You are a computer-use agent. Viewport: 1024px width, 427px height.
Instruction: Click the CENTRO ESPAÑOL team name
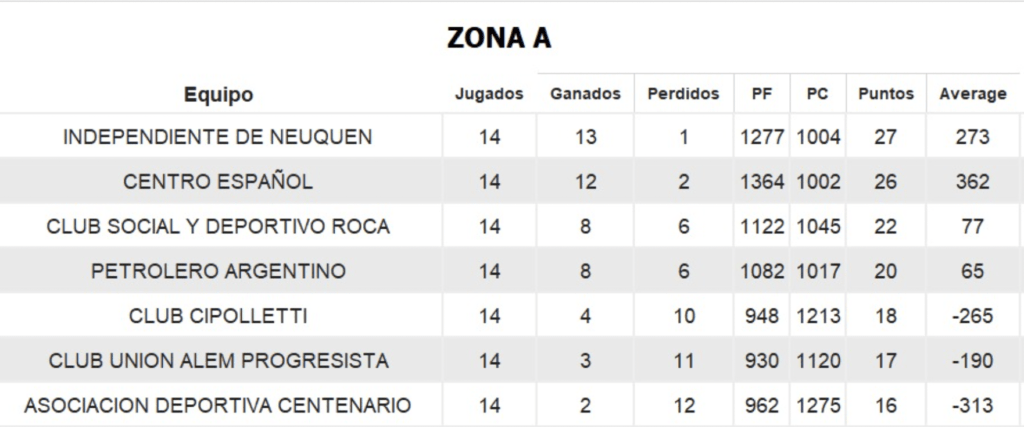pyautogui.click(x=218, y=182)
